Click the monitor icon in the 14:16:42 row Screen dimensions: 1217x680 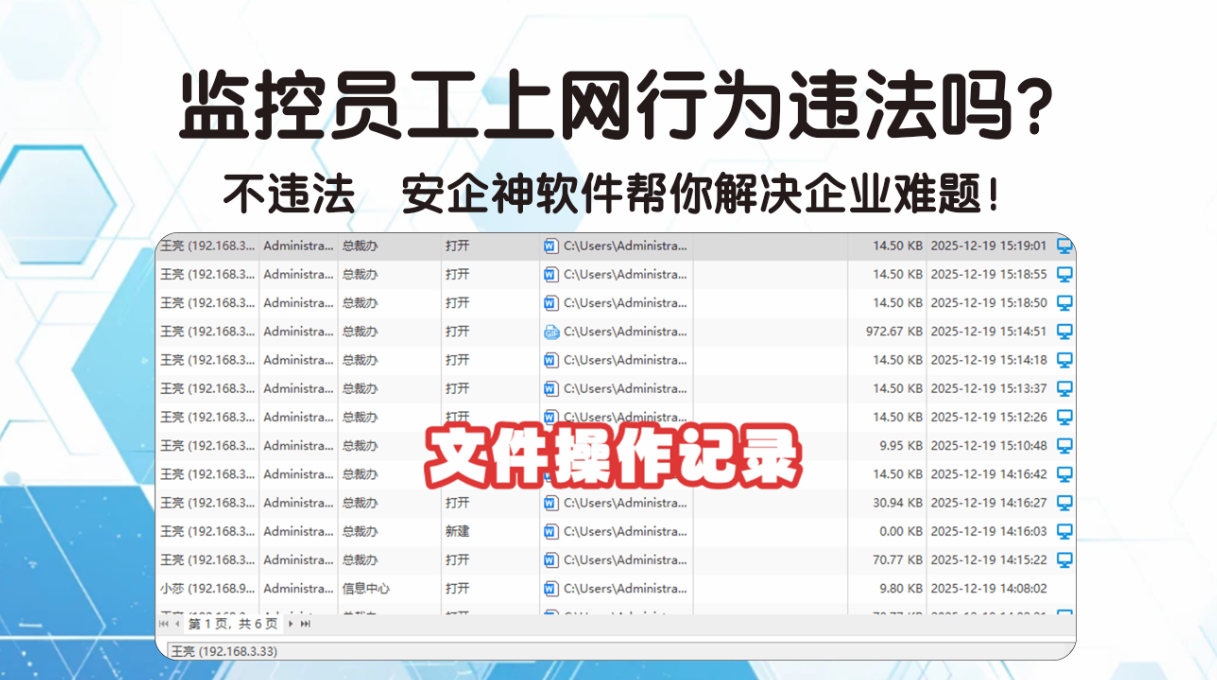(x=1064, y=474)
